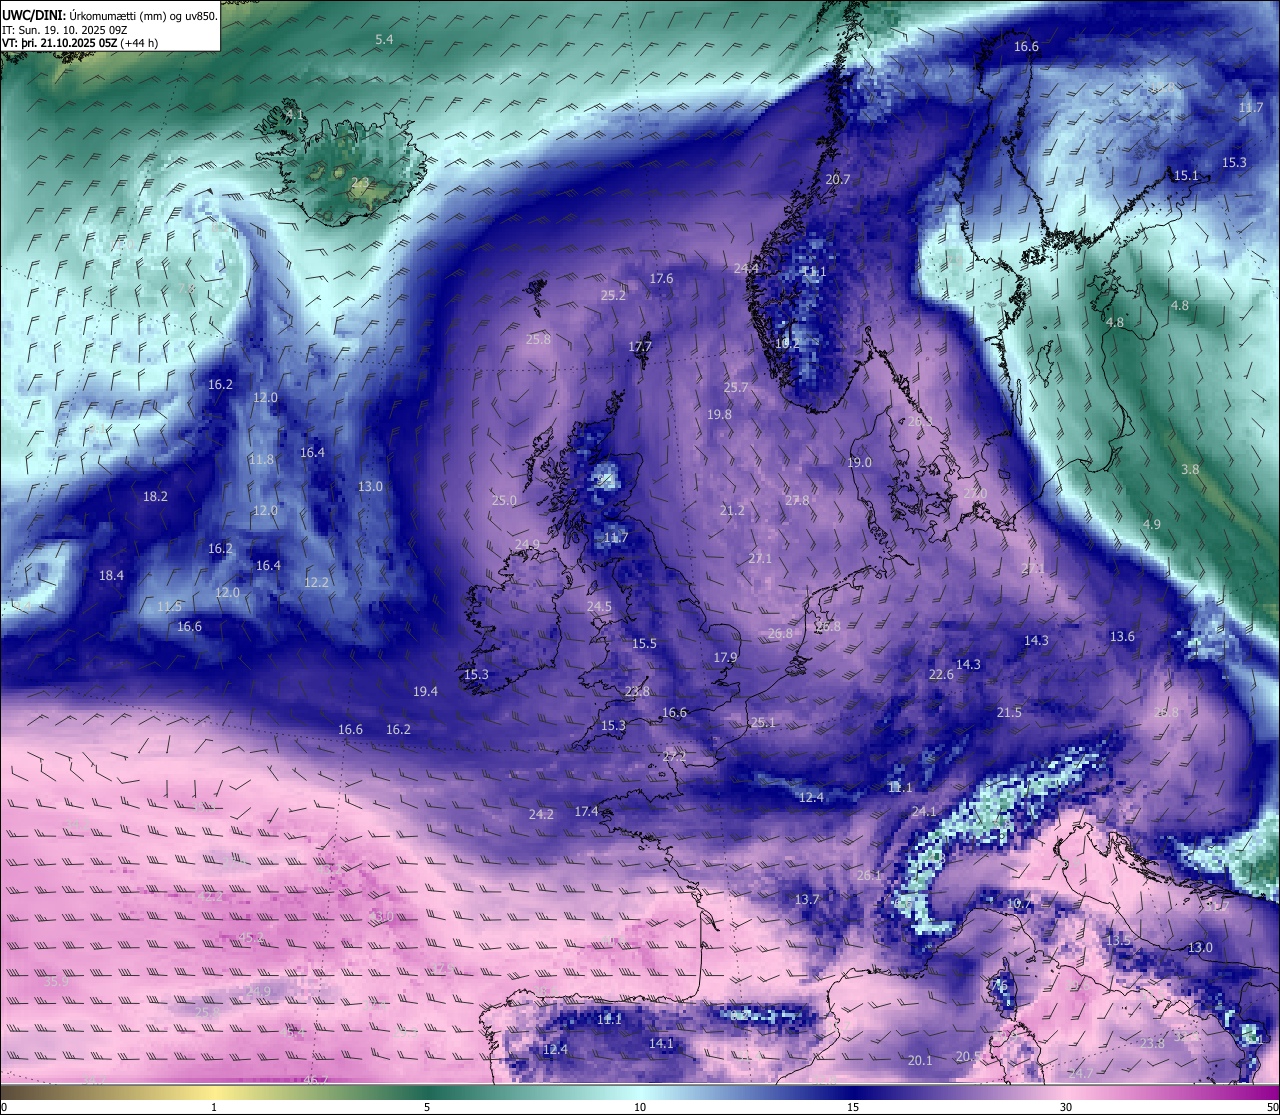Click the 24.2 value label
This screenshot has width=1280, height=1115.
click(x=541, y=814)
